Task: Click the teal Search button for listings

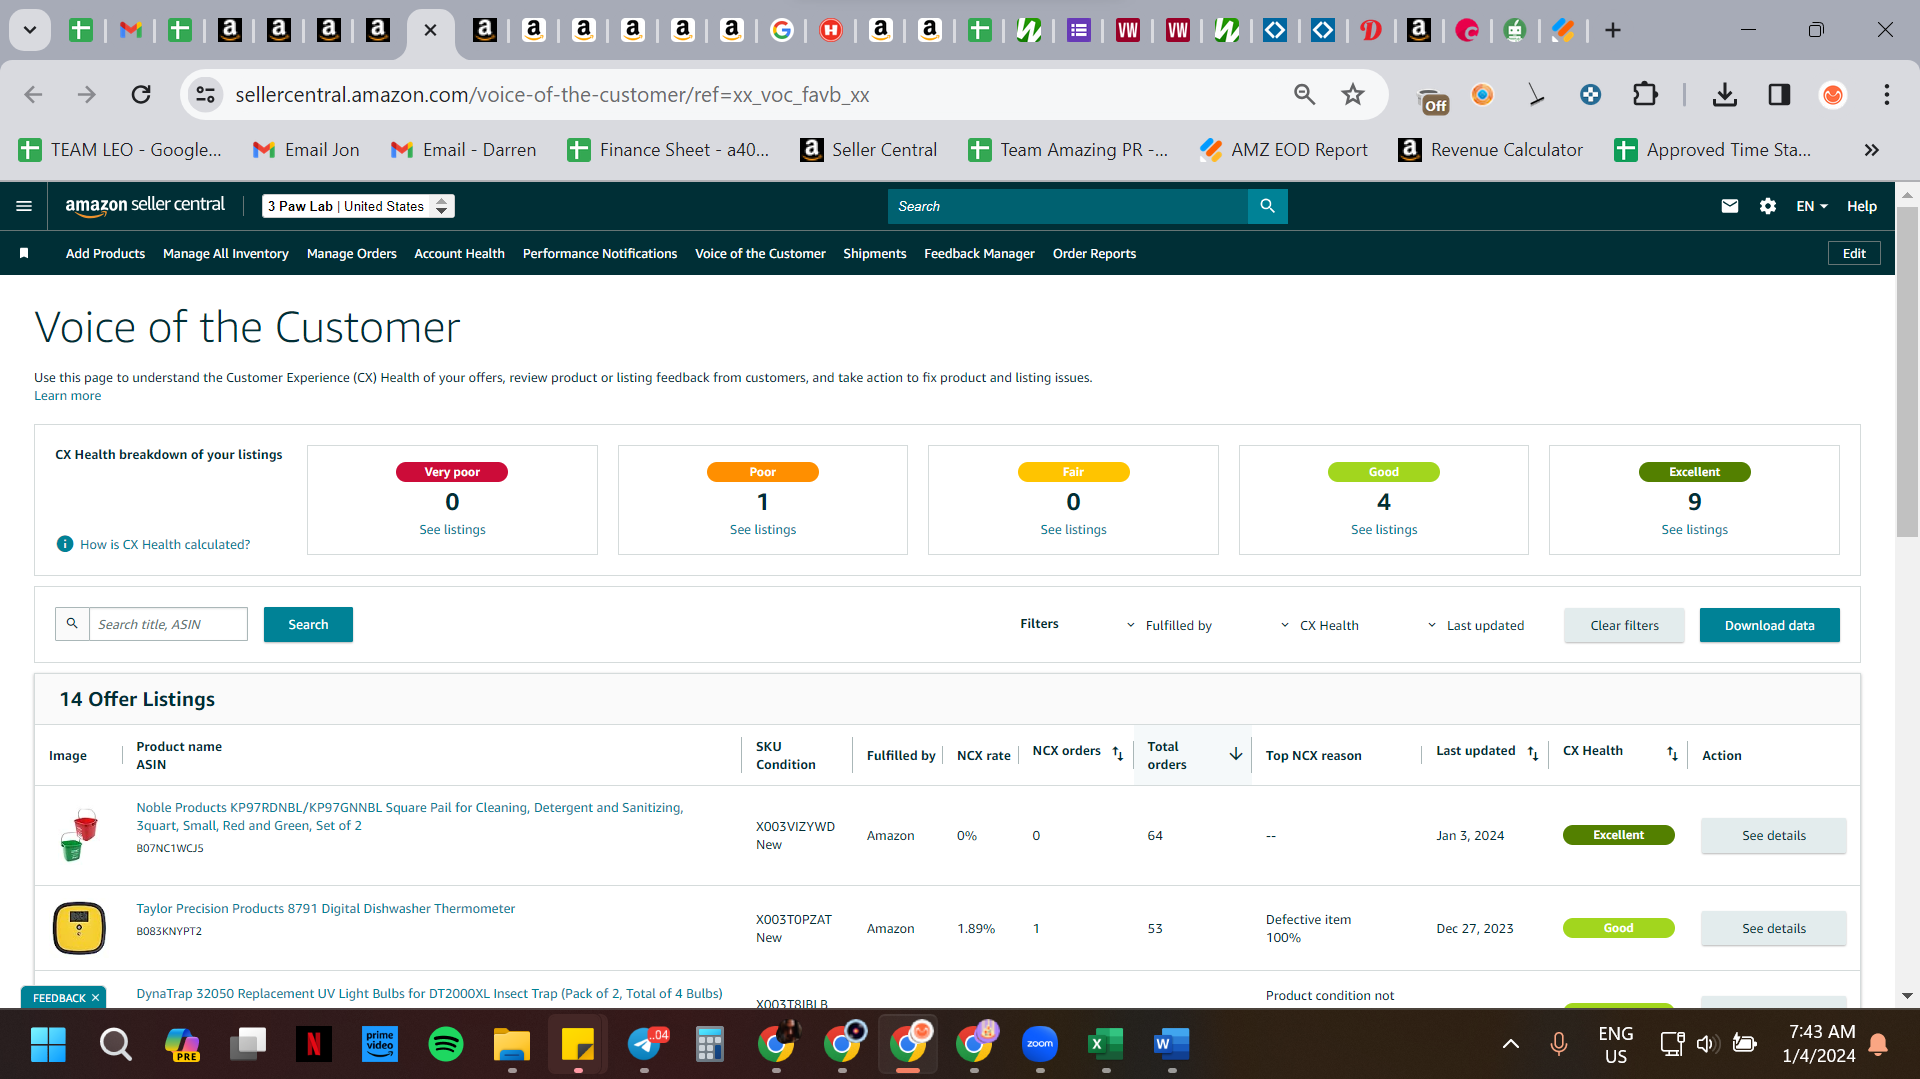Action: (x=308, y=624)
